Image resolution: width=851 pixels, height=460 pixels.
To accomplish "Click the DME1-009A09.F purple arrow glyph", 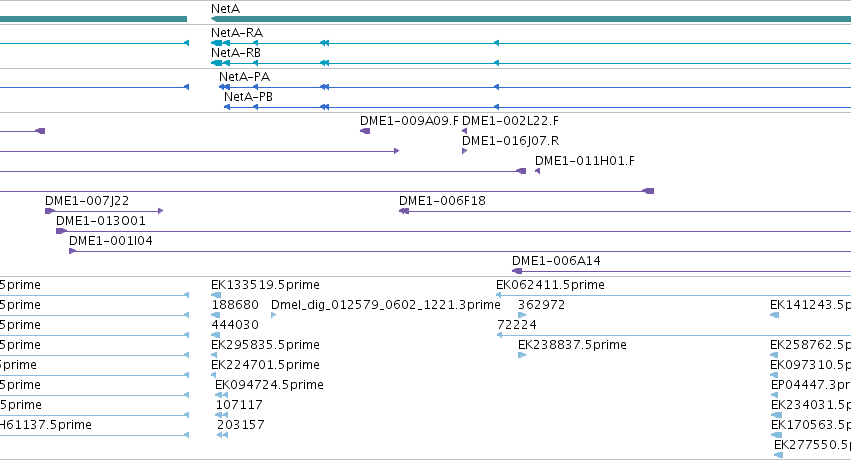I will pyautogui.click(x=365, y=131).
